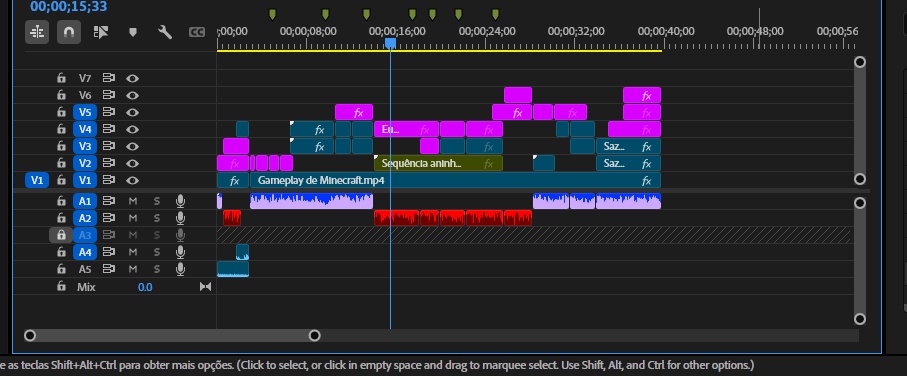The width and height of the screenshot is (907, 376).
Task: Click the Mix track output icon
Action: point(205,286)
